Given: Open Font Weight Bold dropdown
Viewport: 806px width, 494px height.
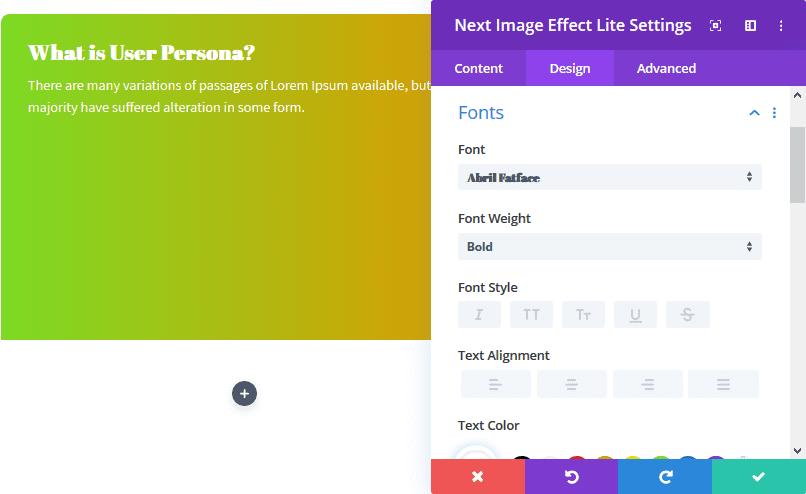Looking at the screenshot, I should pyautogui.click(x=610, y=247).
